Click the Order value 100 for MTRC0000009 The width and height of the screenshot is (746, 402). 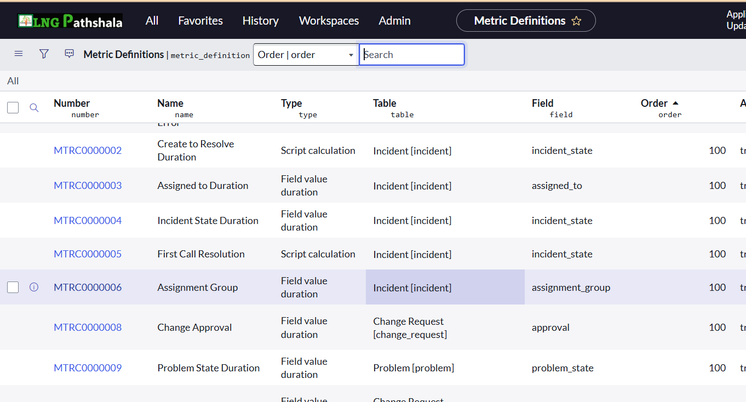[717, 368]
